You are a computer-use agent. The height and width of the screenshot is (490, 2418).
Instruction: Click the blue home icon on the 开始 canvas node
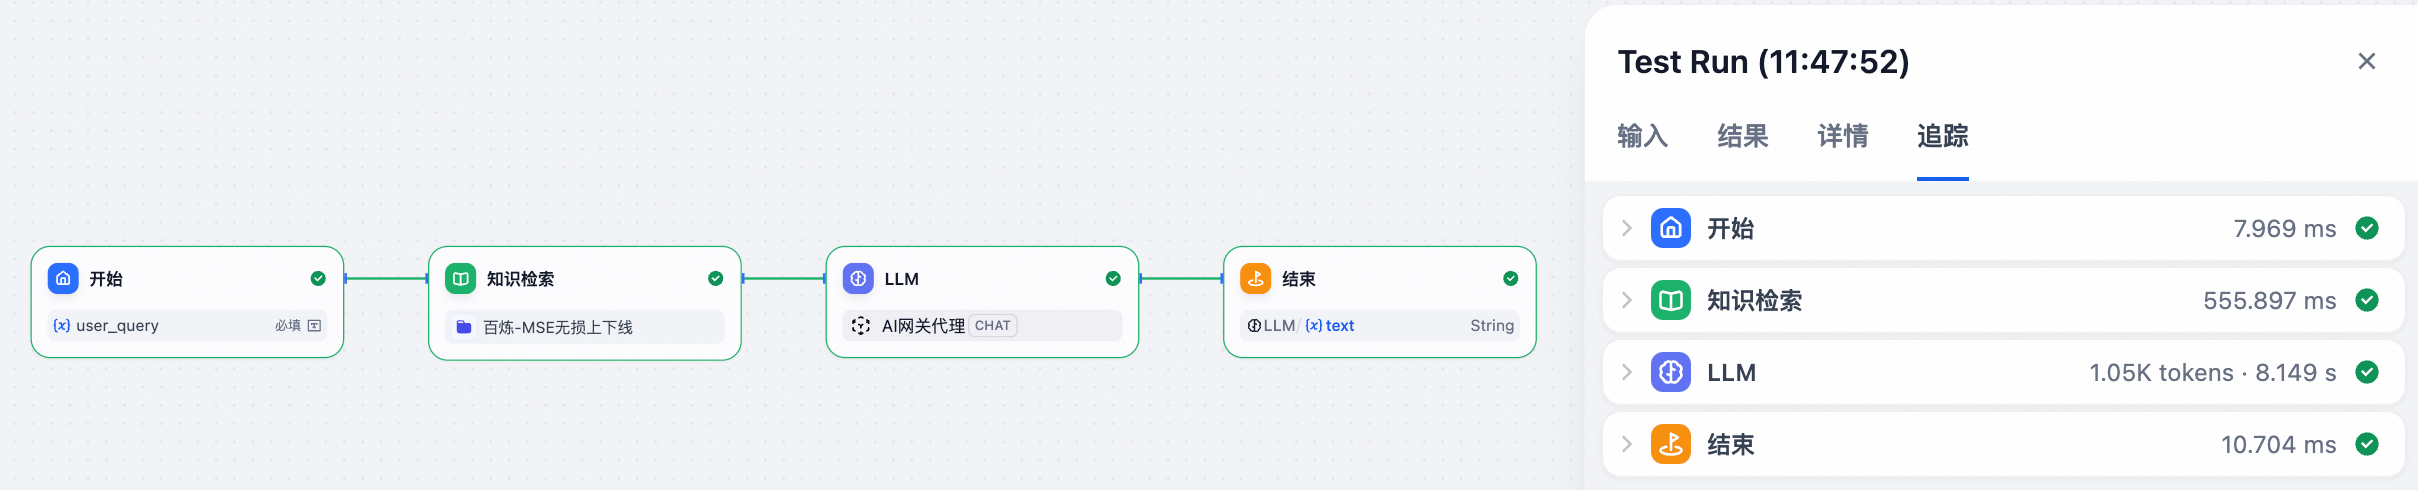pyautogui.click(x=63, y=279)
